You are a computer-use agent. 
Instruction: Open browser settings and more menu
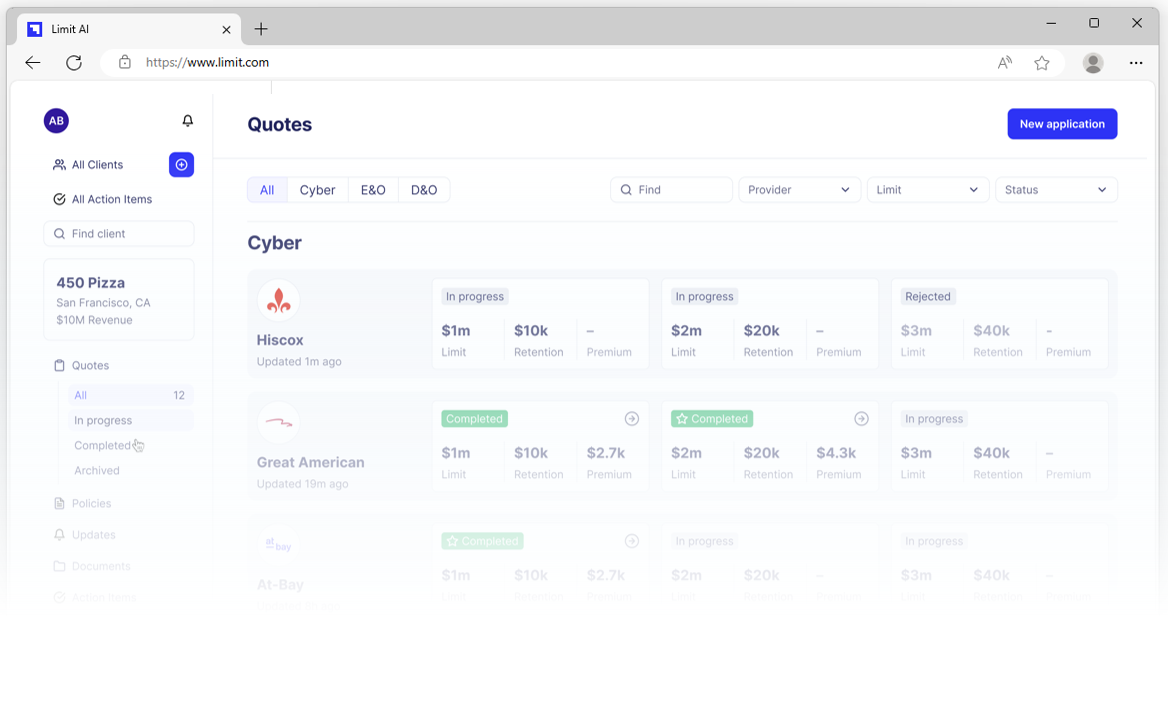tap(1136, 63)
